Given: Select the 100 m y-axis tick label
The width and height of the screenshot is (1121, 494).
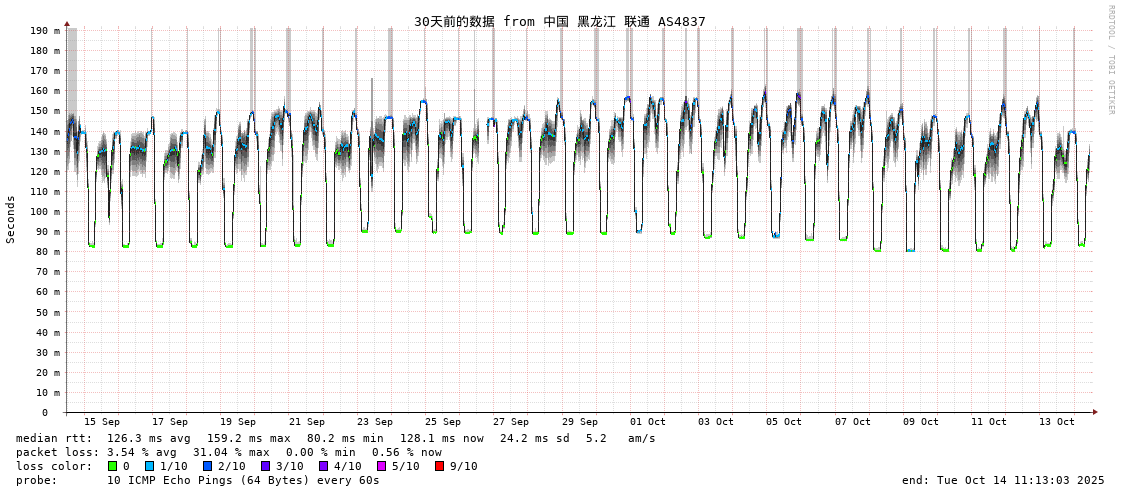Looking at the screenshot, I should [x=44, y=212].
